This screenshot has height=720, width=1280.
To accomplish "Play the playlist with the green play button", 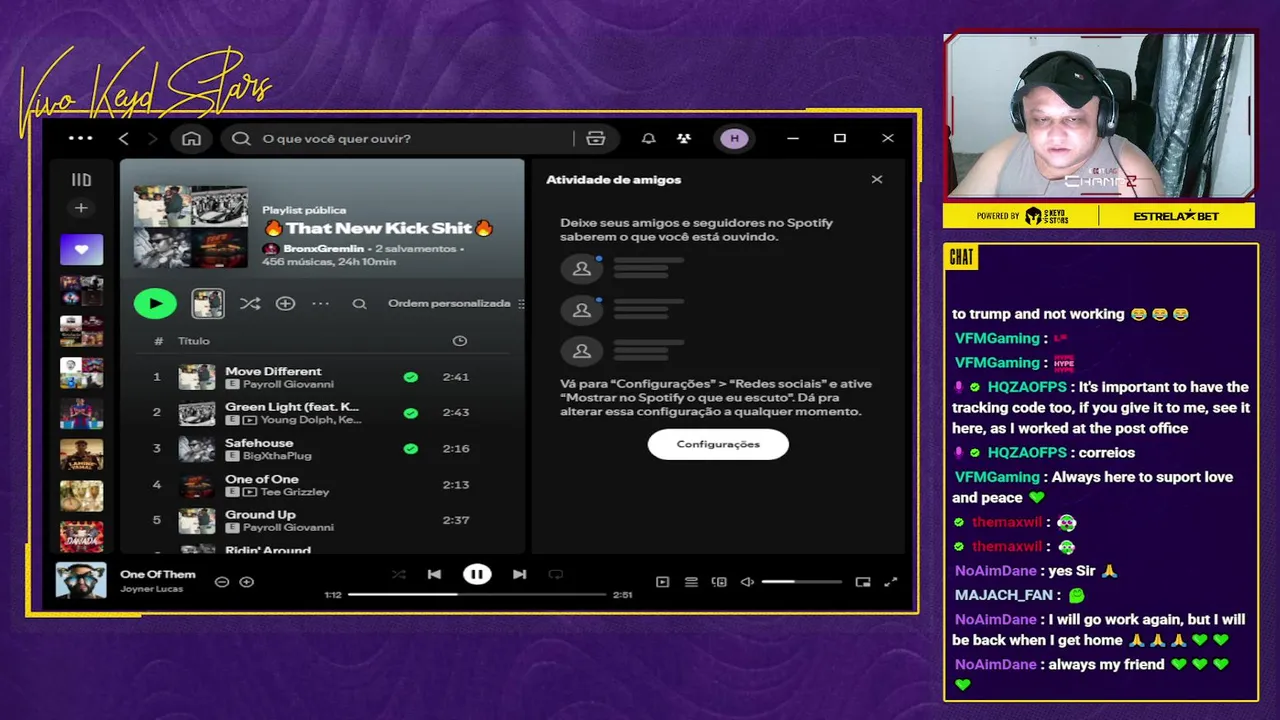I will tap(155, 303).
